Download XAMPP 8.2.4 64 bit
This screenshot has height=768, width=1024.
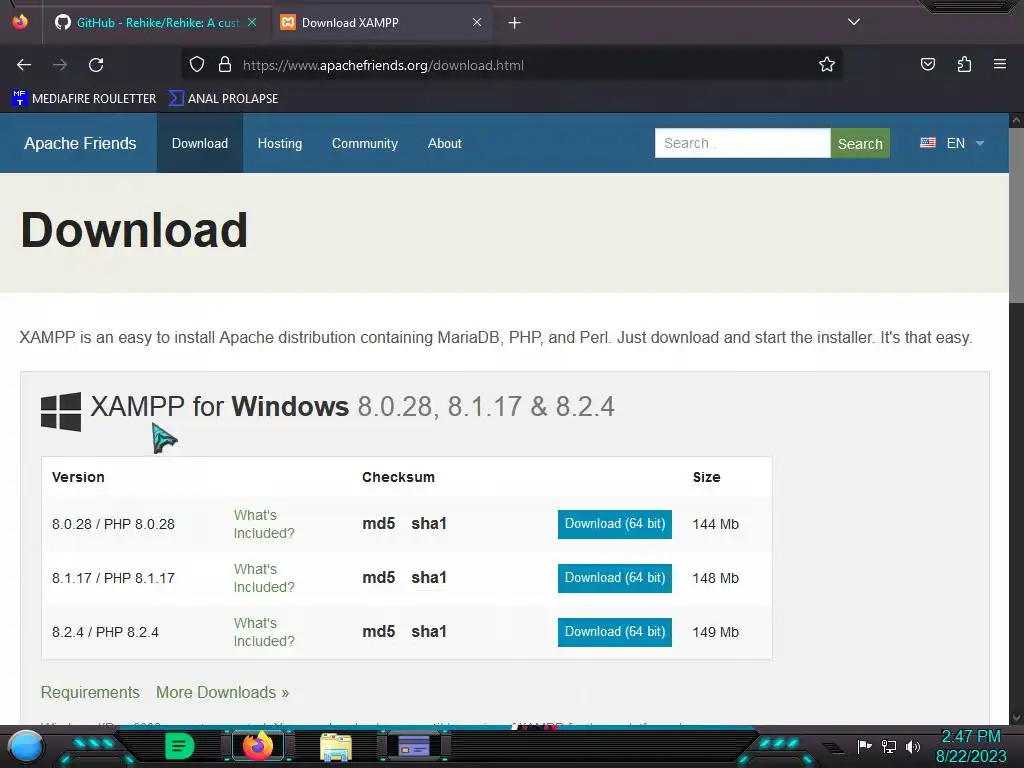(x=615, y=632)
